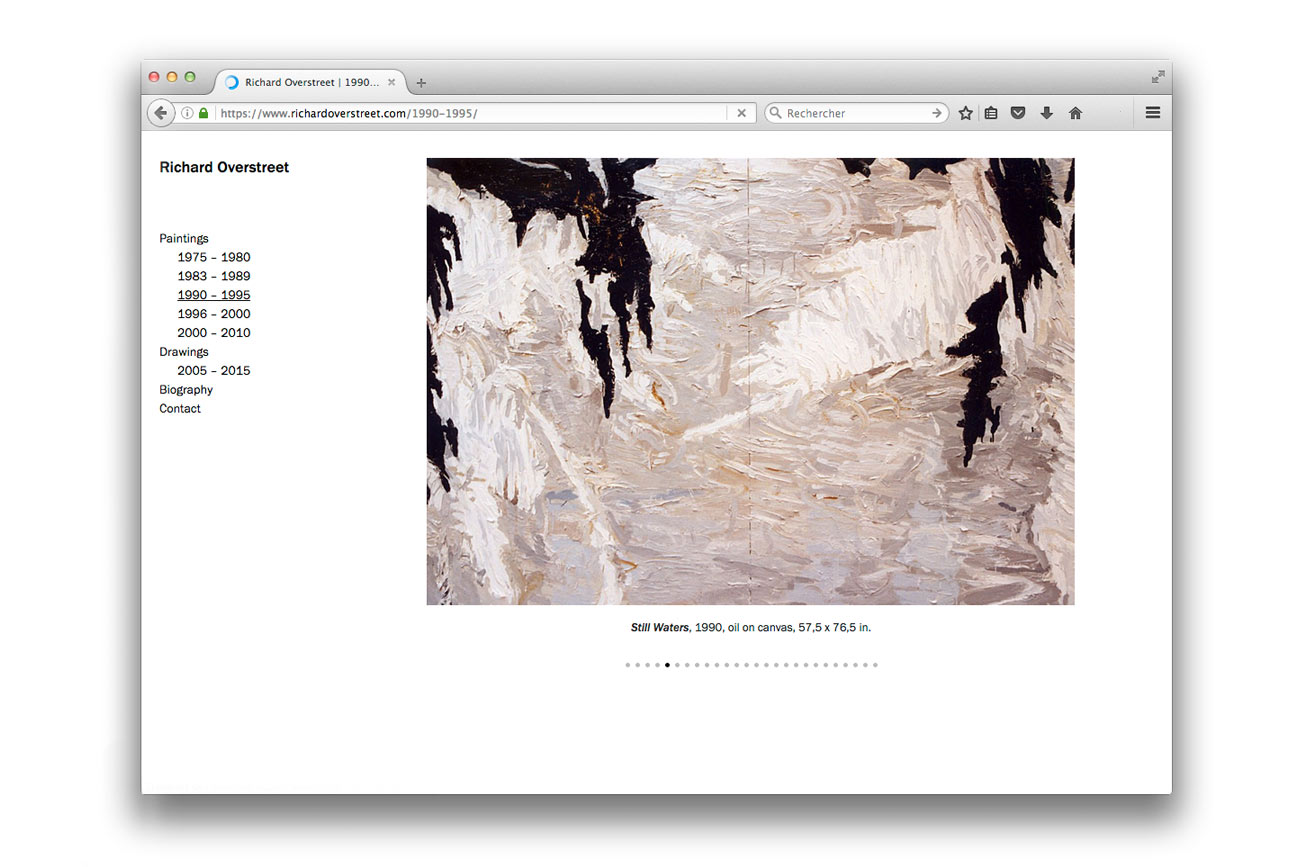Show bookmarks list icon

pyautogui.click(x=991, y=114)
